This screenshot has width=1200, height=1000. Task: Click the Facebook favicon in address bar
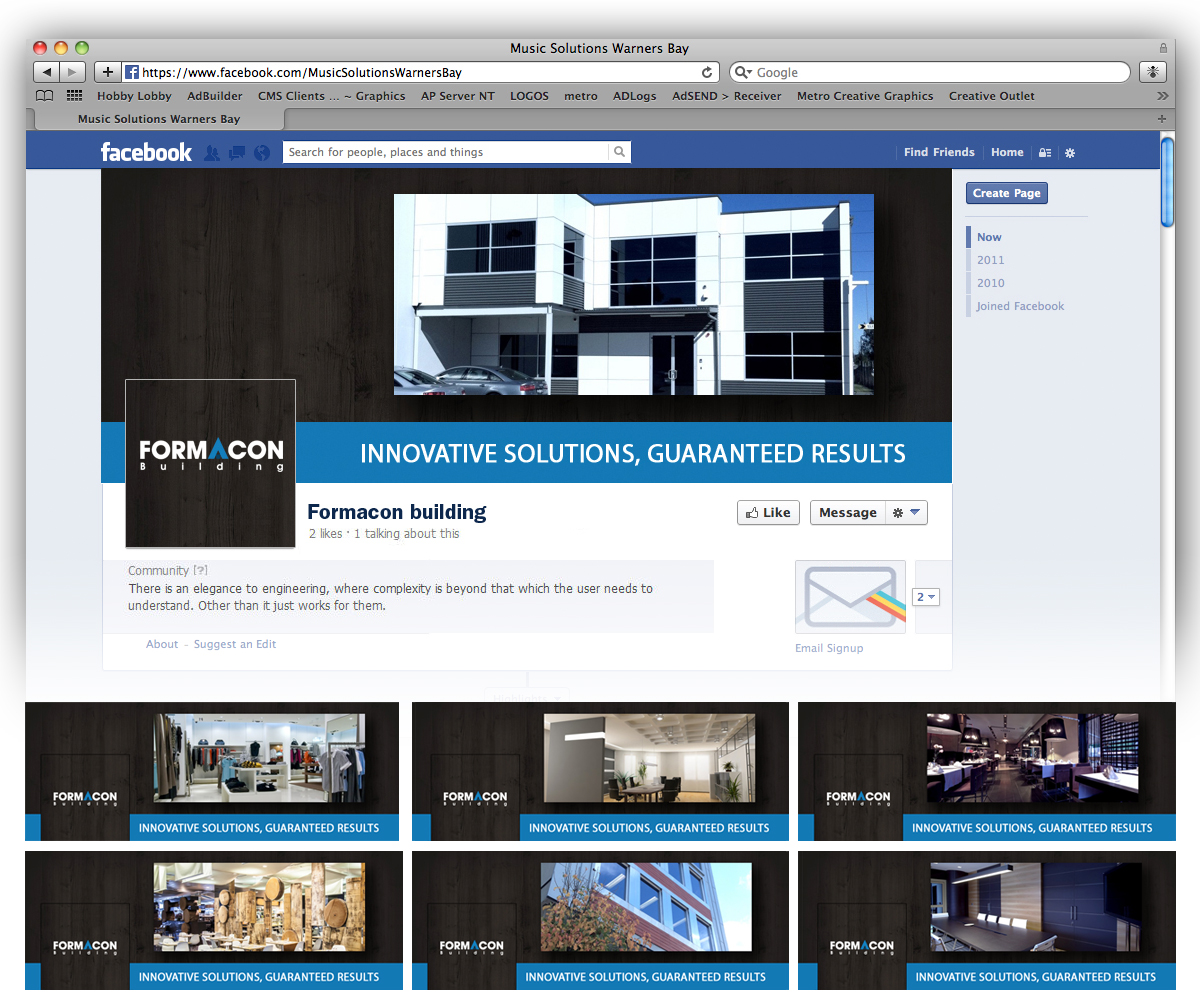pos(132,72)
